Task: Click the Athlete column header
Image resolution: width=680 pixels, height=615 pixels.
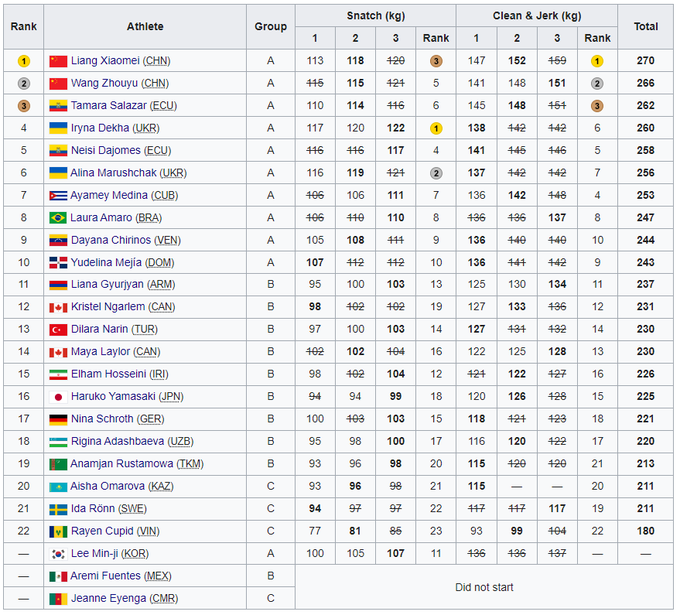Action: (145, 27)
